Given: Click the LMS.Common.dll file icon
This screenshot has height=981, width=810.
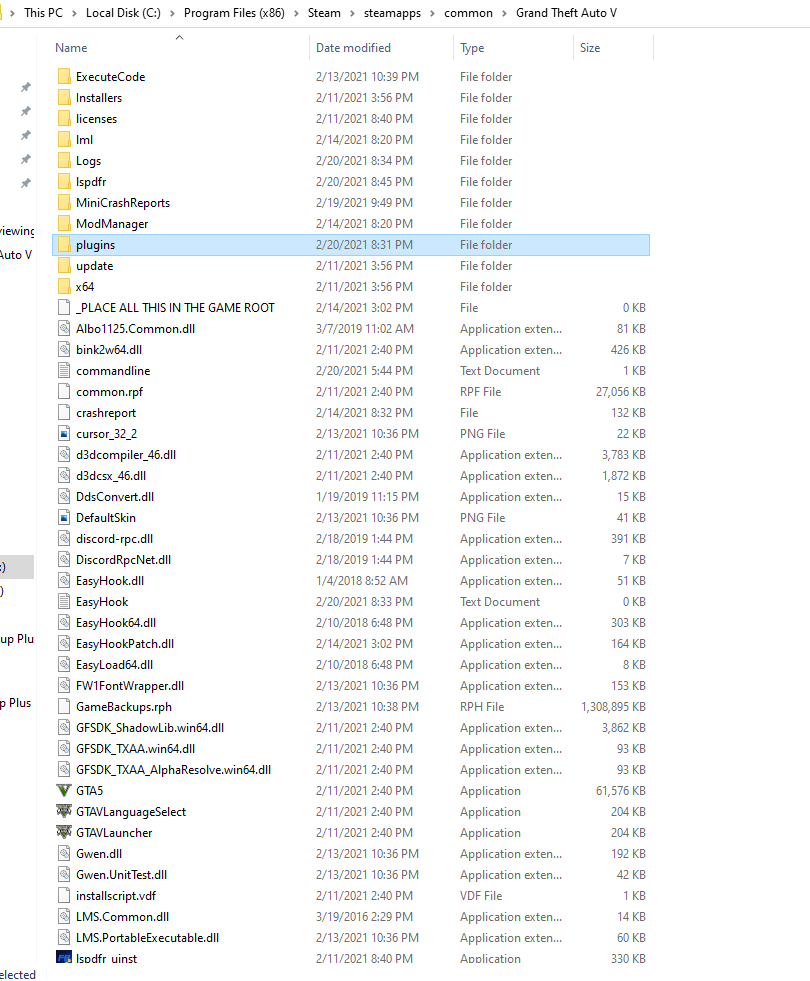Looking at the screenshot, I should (64, 917).
